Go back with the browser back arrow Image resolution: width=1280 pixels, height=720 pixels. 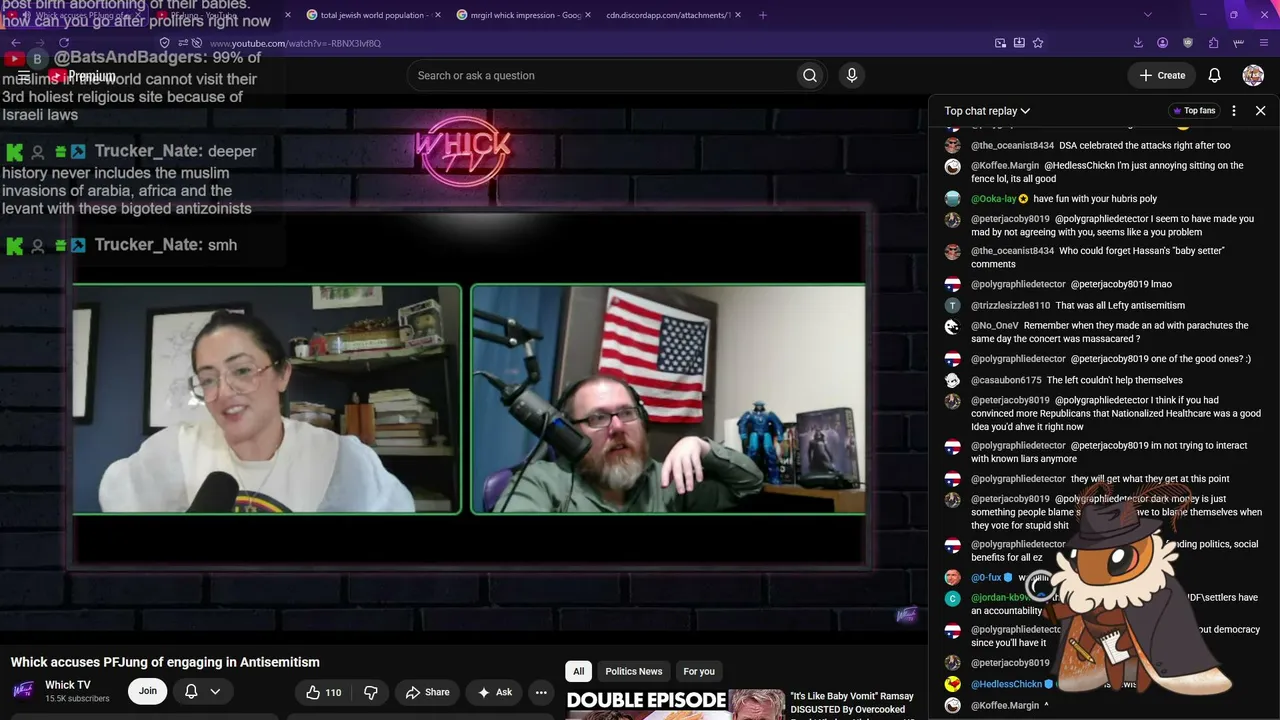(15, 43)
